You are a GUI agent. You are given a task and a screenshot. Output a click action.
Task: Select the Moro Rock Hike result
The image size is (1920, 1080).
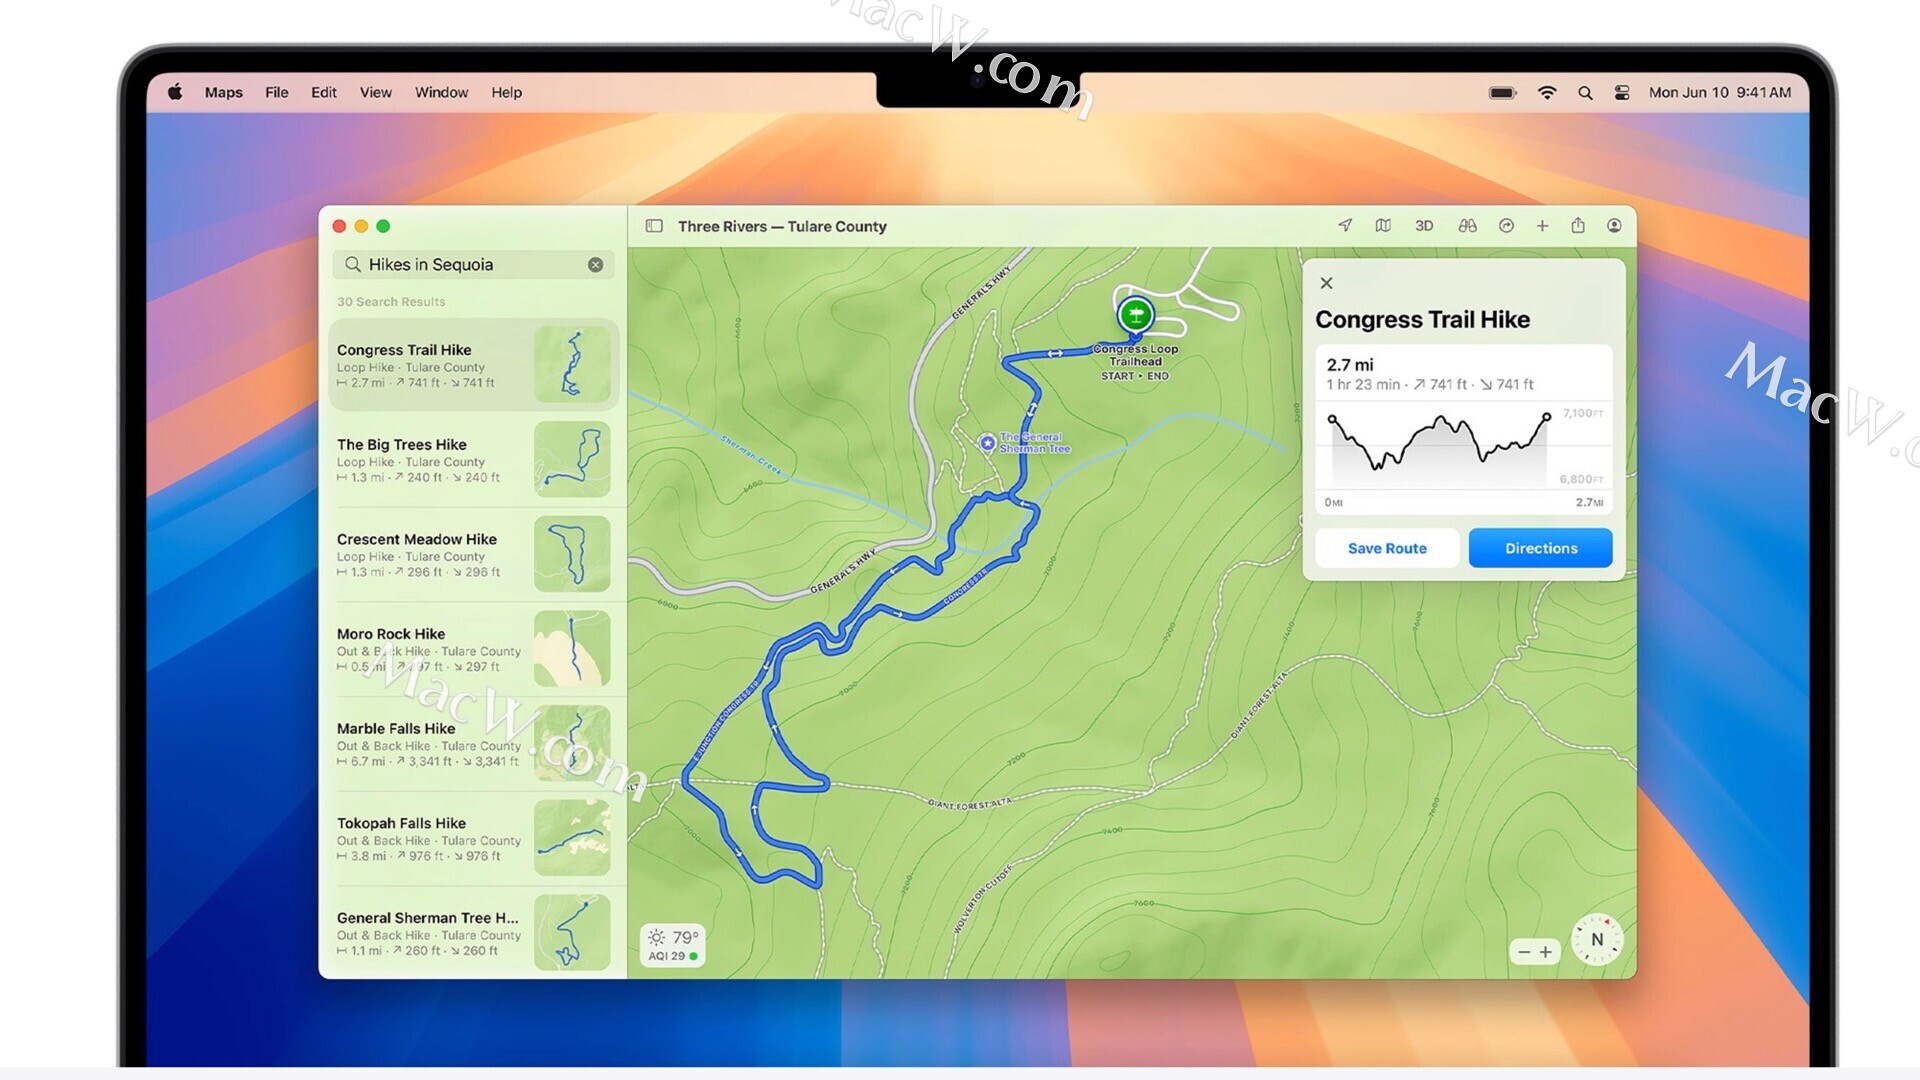473,649
